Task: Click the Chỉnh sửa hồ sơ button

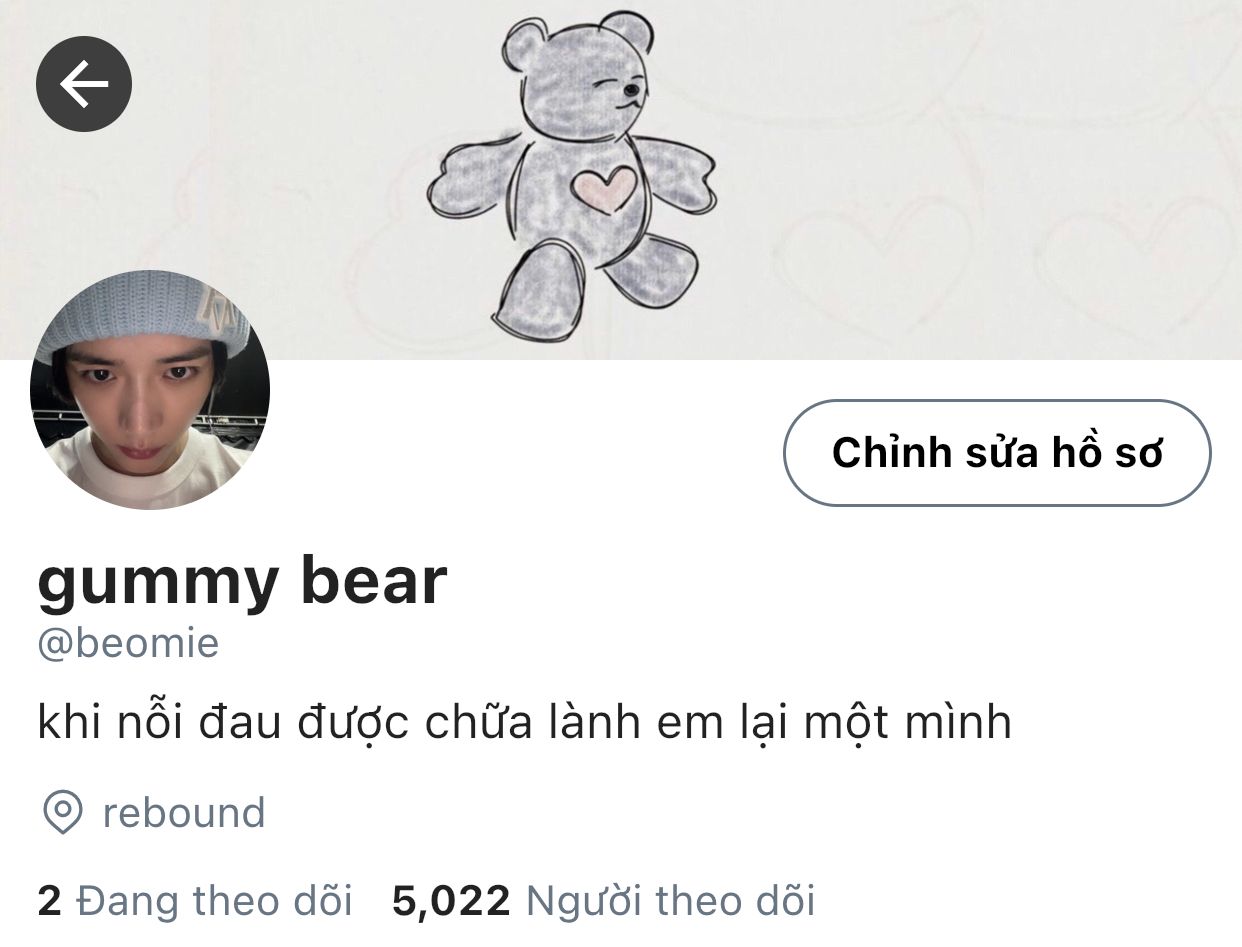Action: (997, 452)
